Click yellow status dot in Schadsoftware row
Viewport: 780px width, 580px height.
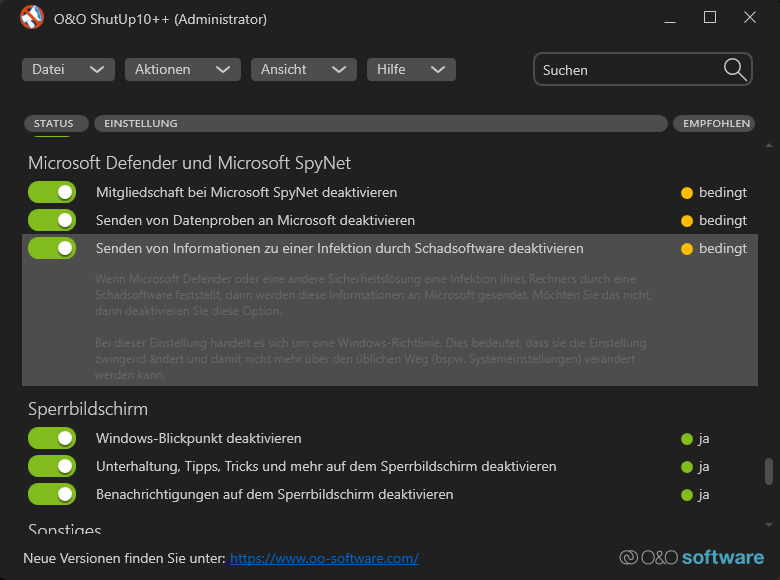(686, 249)
